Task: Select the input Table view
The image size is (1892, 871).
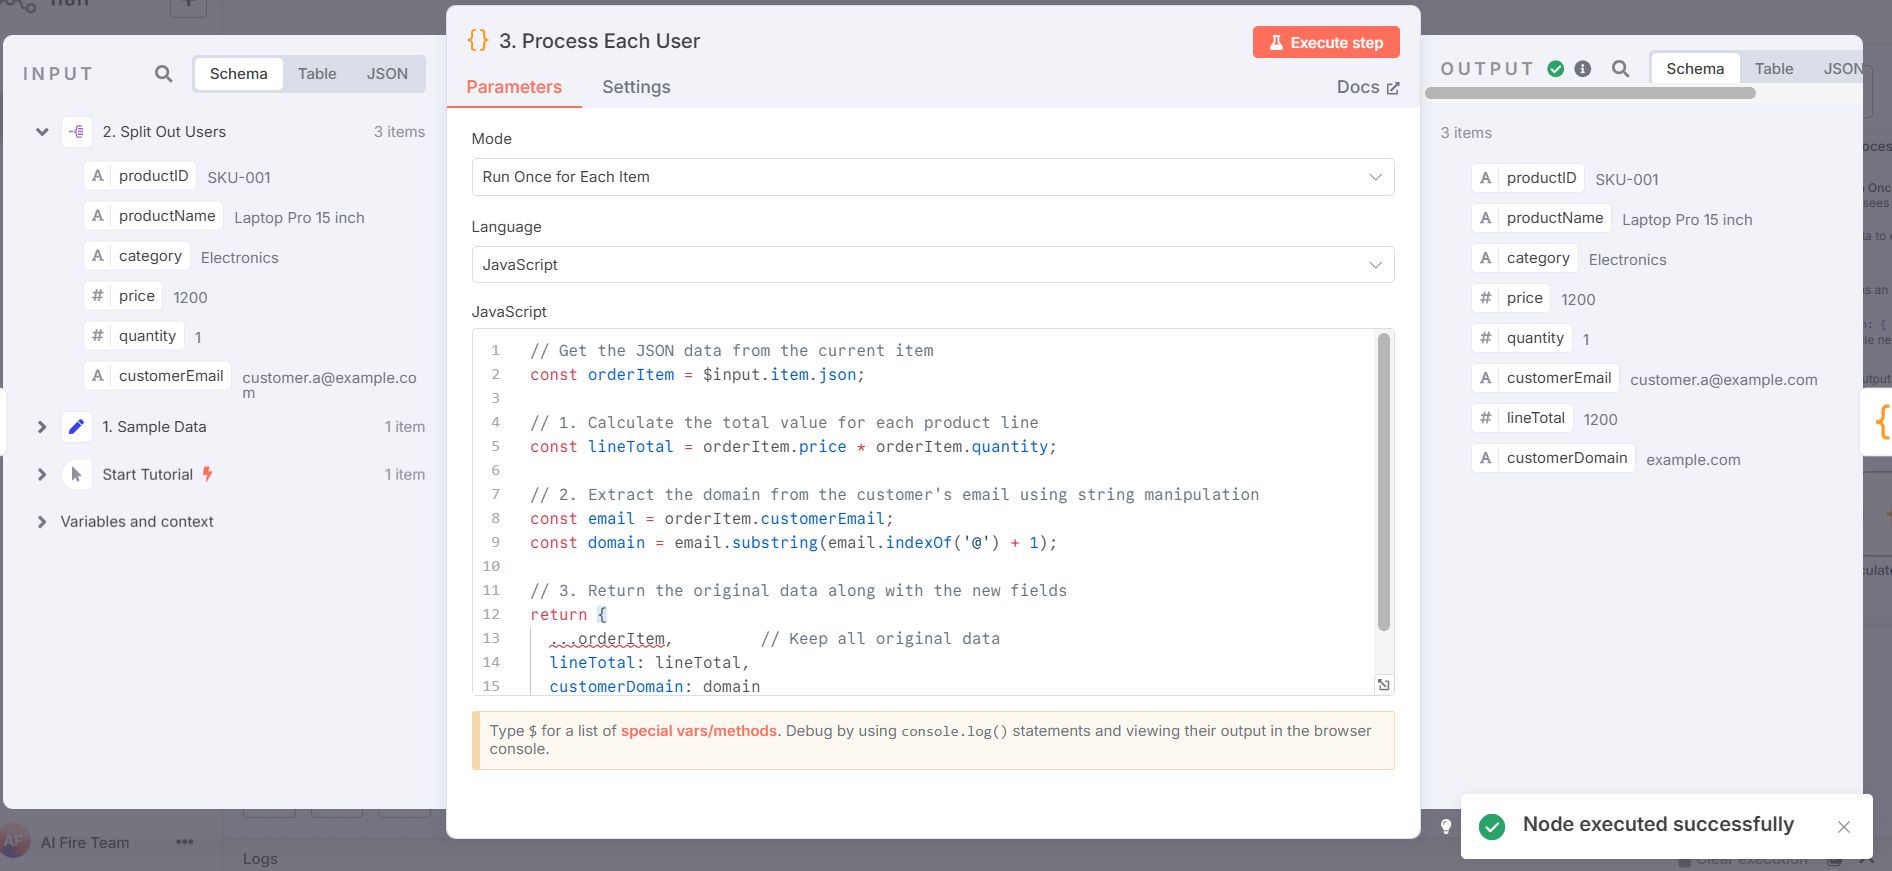Action: pos(317,74)
